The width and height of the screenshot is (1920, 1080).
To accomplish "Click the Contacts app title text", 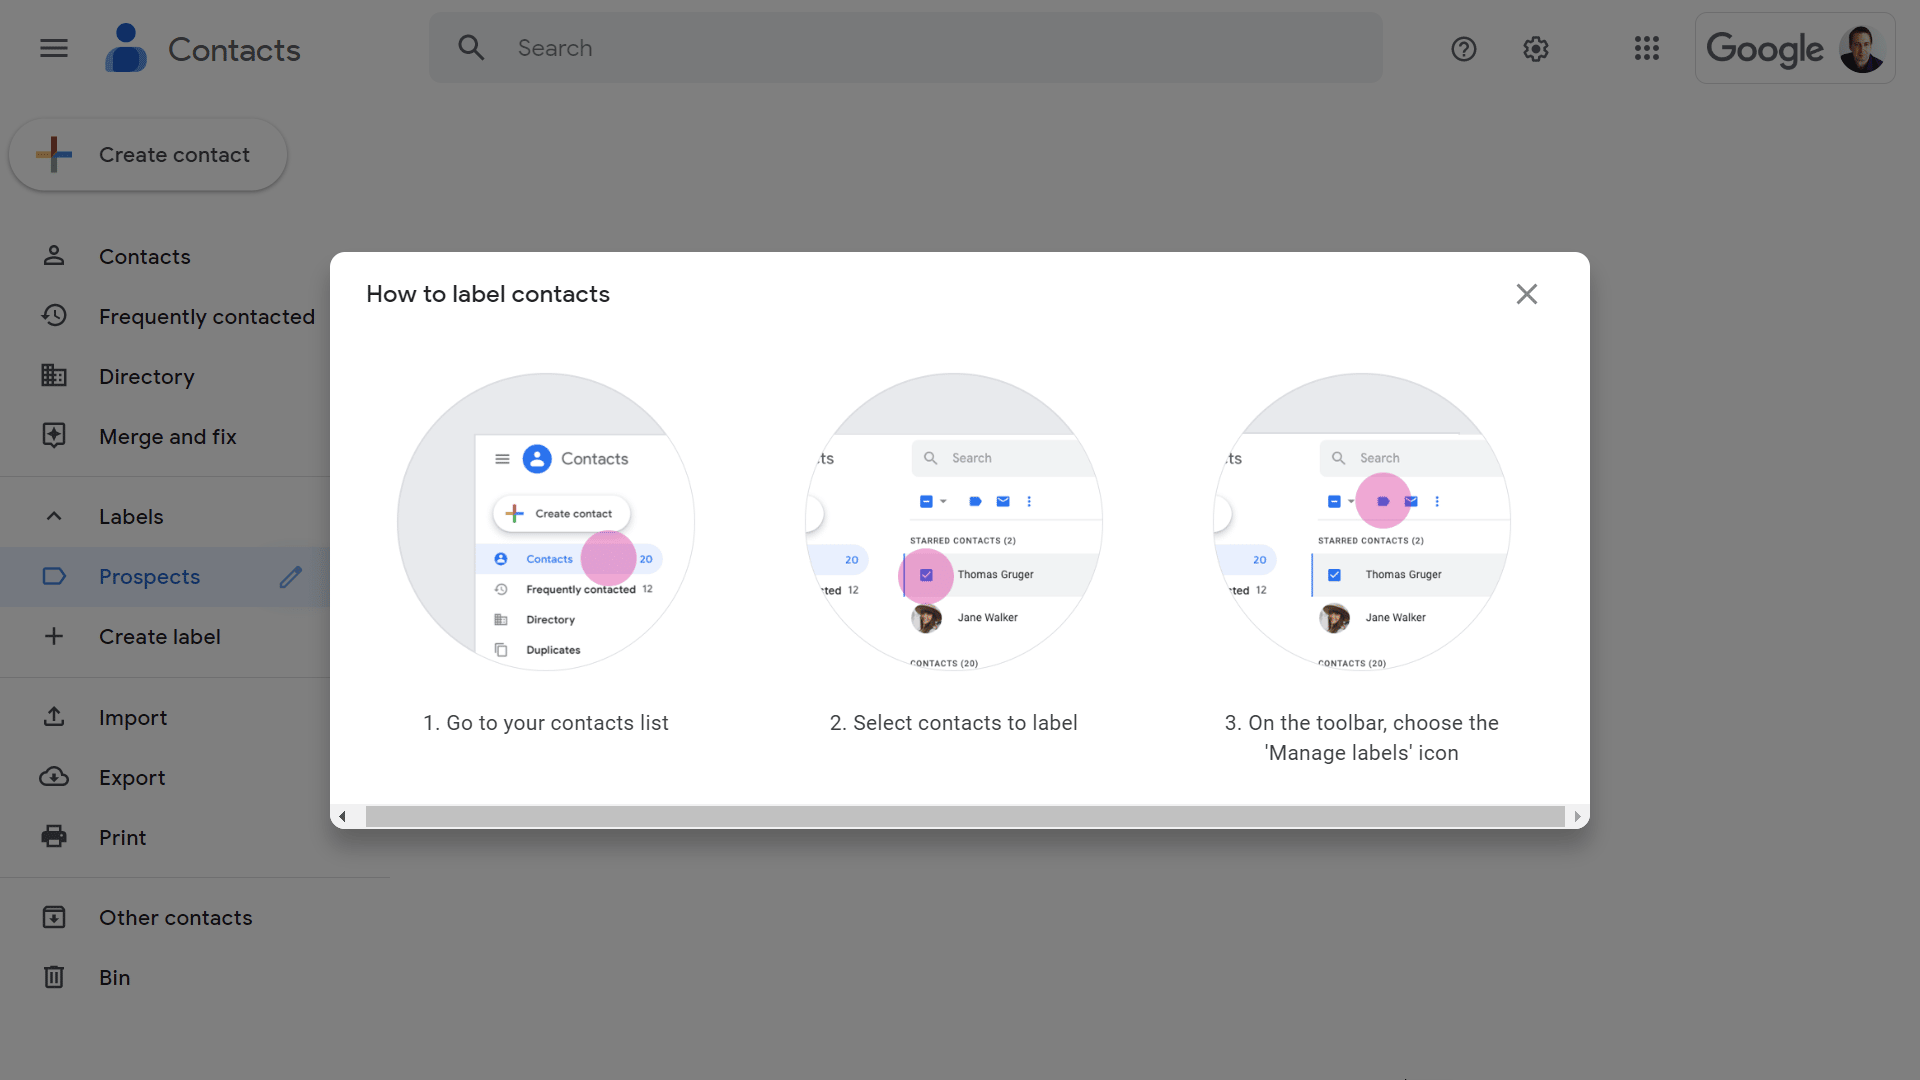I will (234, 49).
